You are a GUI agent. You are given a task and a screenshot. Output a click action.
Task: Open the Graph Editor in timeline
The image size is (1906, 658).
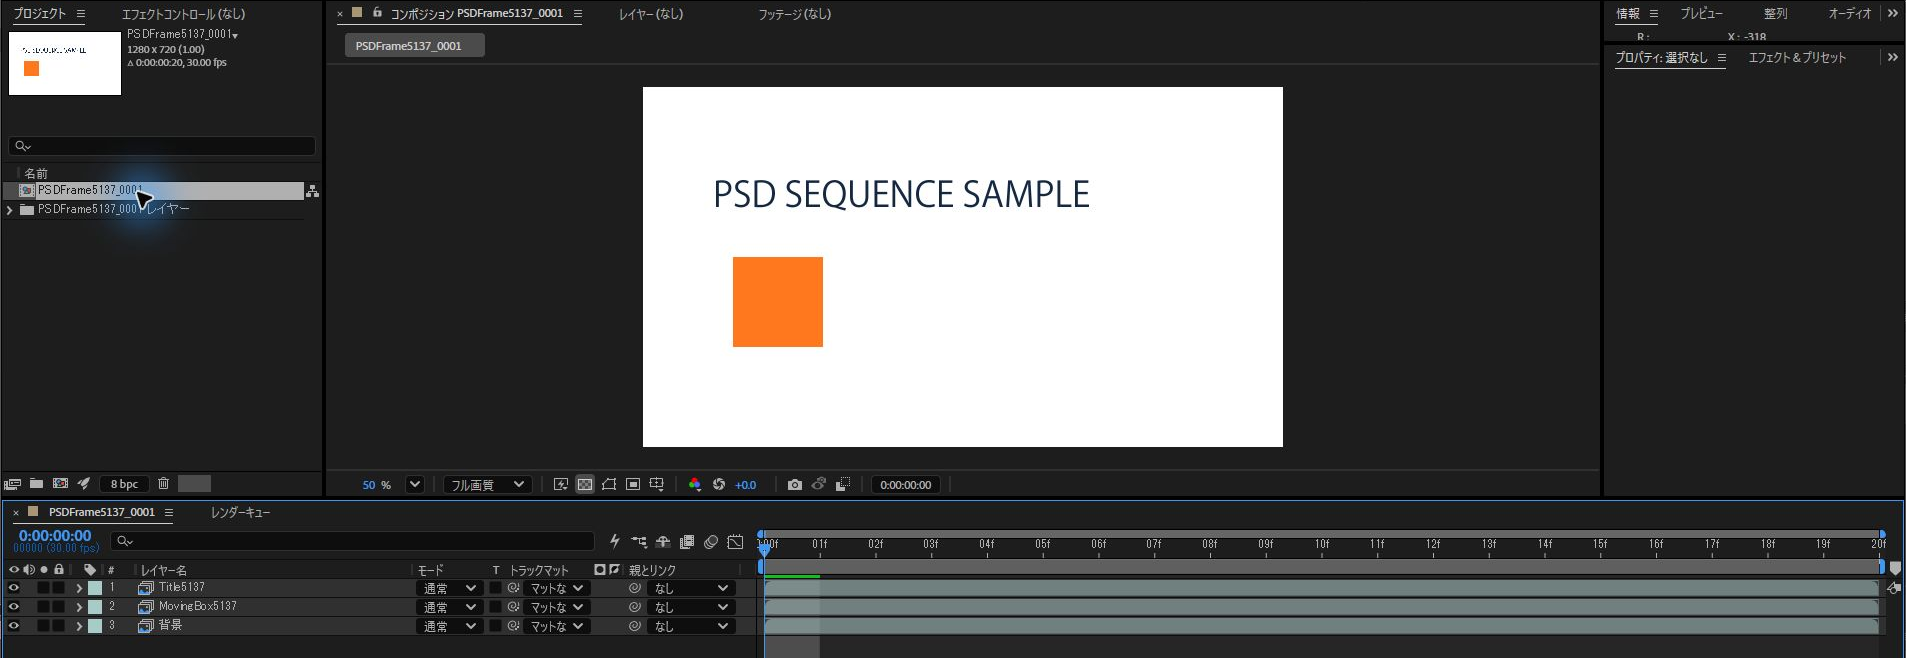tap(735, 542)
